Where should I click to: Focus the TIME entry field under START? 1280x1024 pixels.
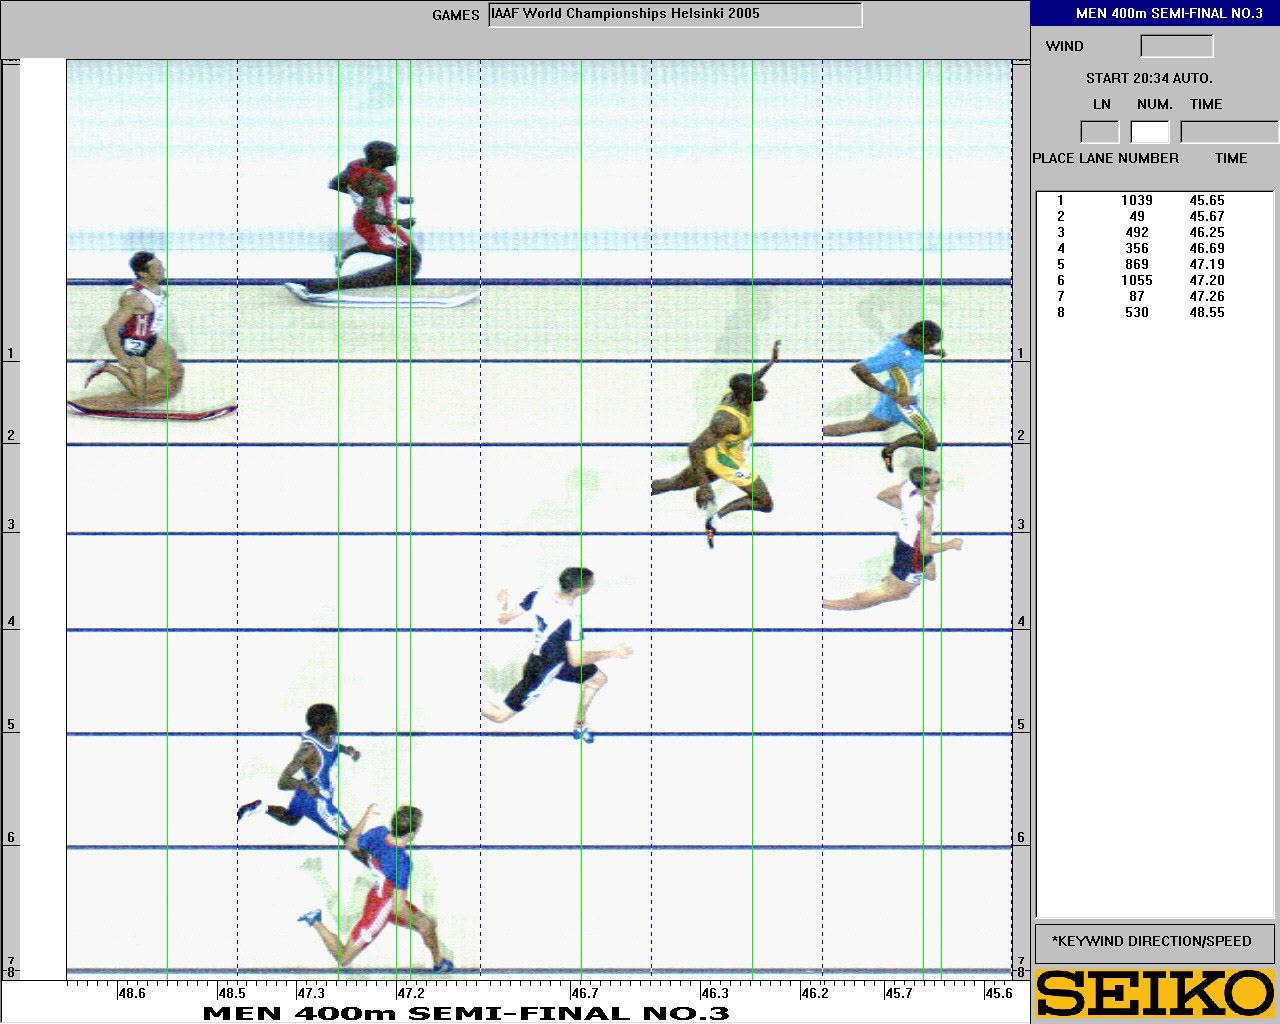tap(1228, 132)
